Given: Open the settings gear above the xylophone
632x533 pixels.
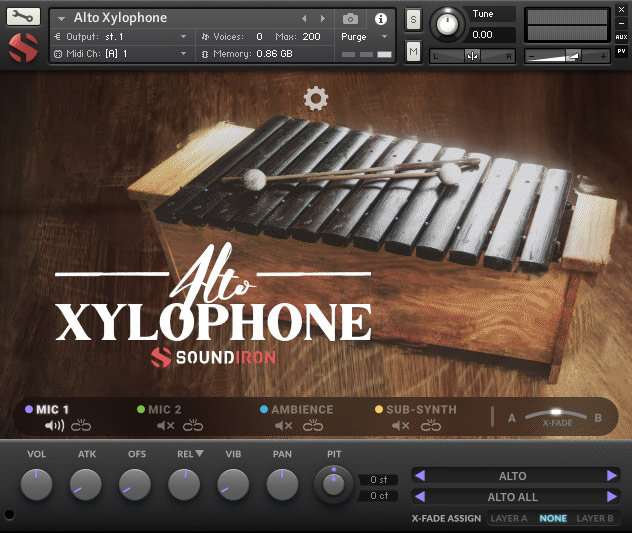Looking at the screenshot, I should pos(316,98).
